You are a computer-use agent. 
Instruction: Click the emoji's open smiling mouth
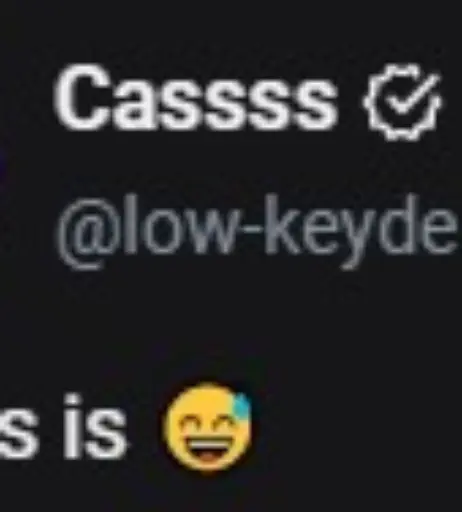click(x=207, y=450)
